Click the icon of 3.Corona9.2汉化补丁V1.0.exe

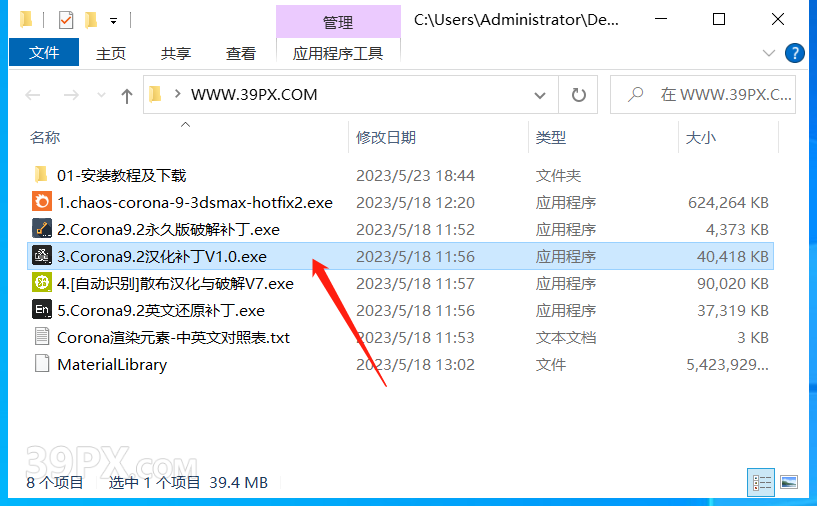(x=42, y=255)
